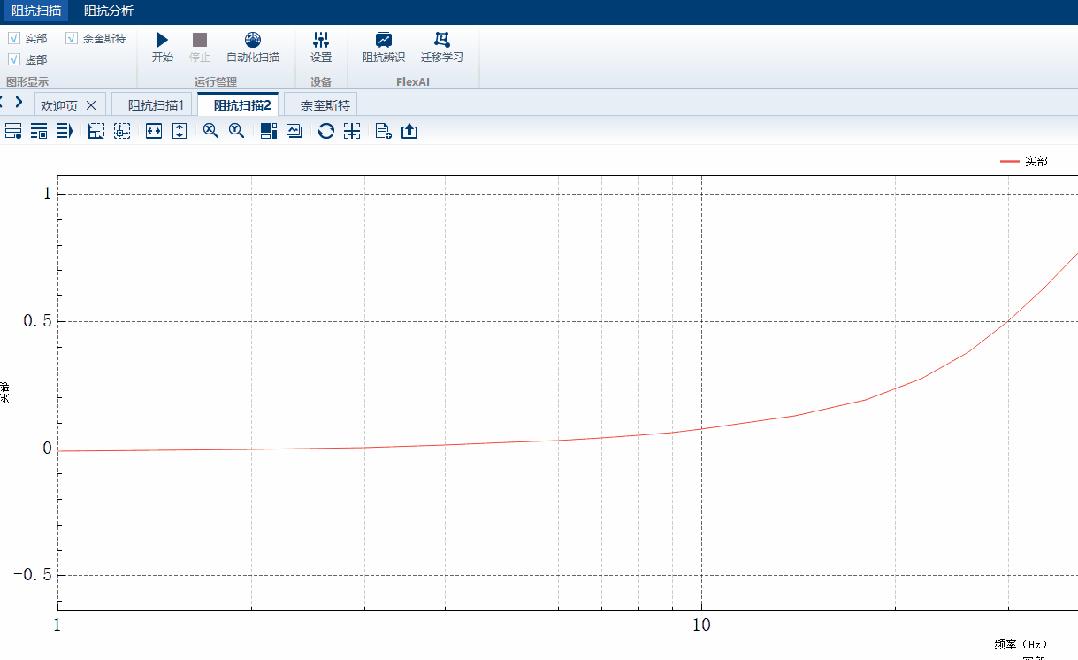The image size is (1078, 660).
Task: Toggle the 虚部 display checkbox
Action: click(x=14, y=59)
